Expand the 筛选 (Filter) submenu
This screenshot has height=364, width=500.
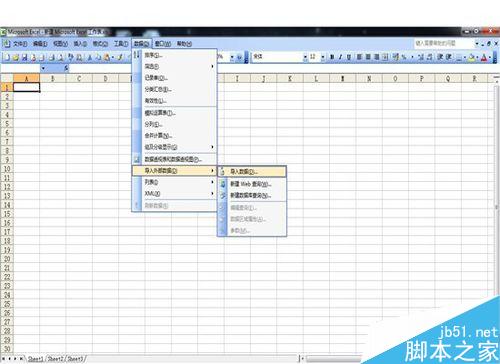coord(175,66)
